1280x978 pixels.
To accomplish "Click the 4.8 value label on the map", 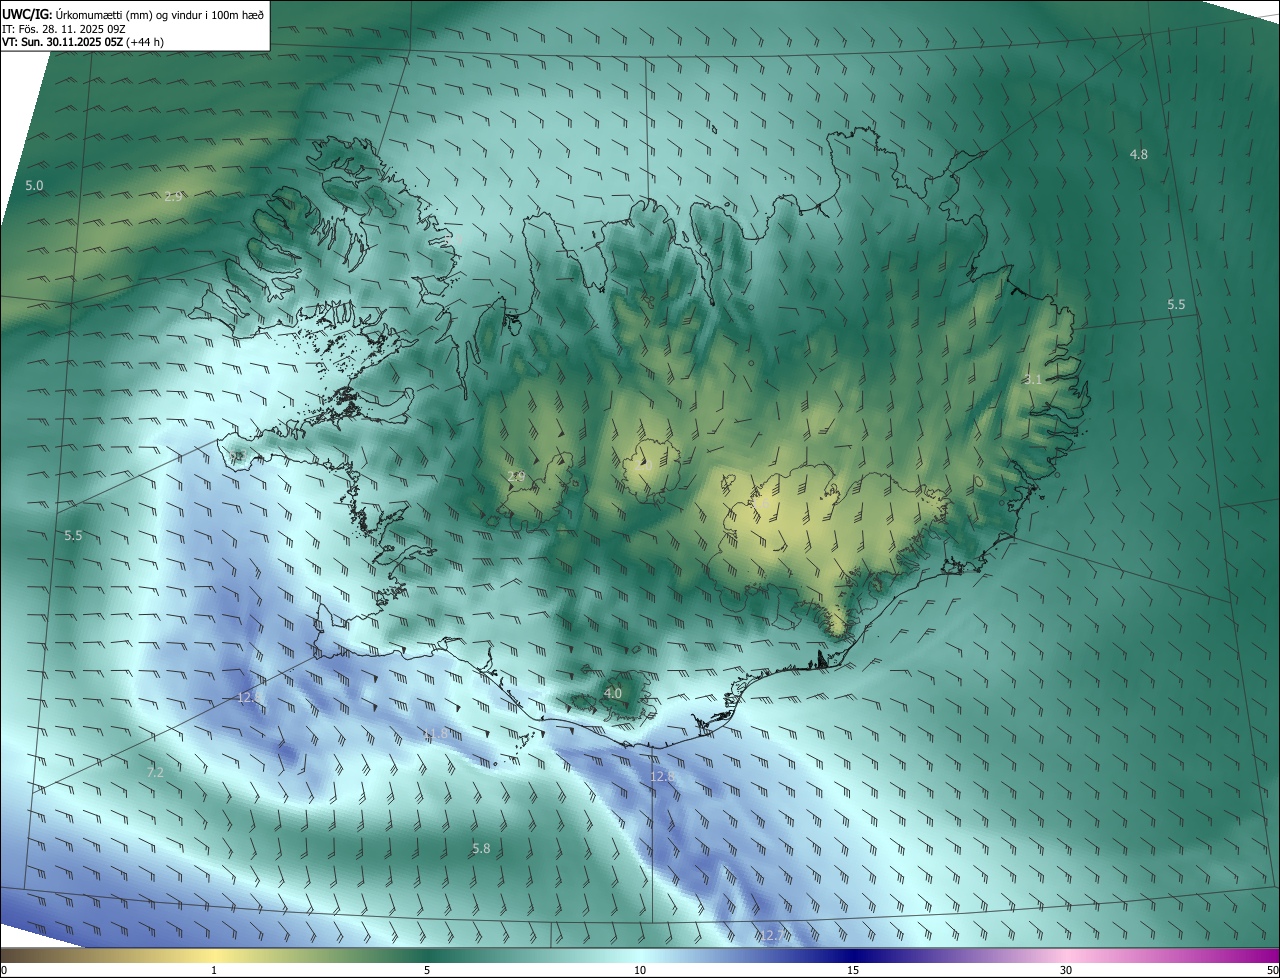I will (x=1139, y=154).
